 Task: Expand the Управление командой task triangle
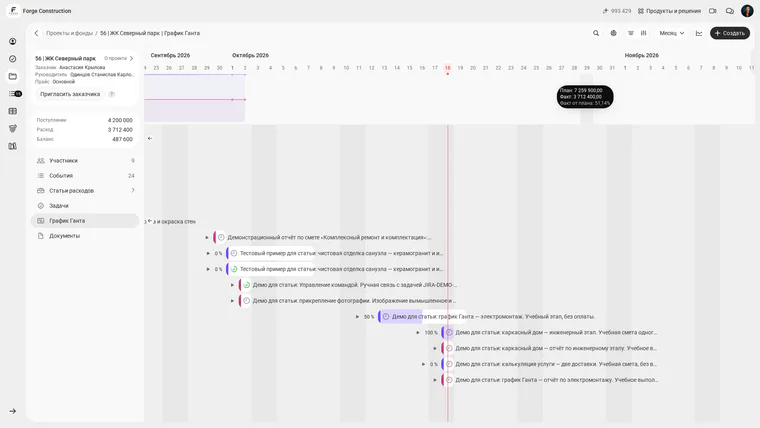(232, 285)
